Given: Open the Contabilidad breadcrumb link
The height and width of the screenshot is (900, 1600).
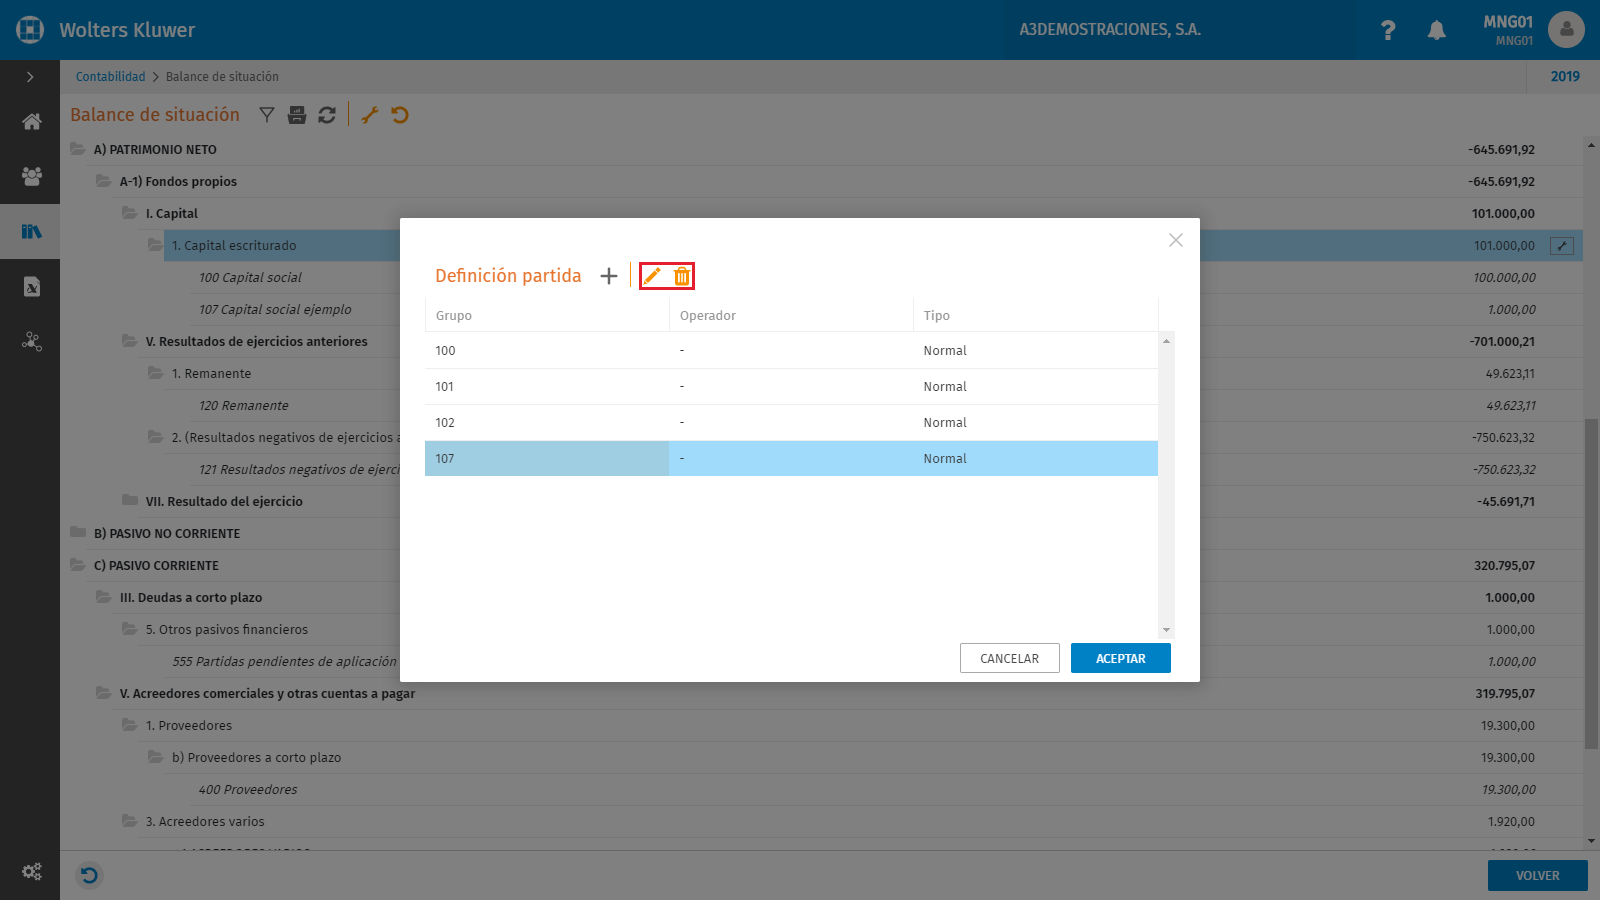Looking at the screenshot, I should tap(110, 77).
